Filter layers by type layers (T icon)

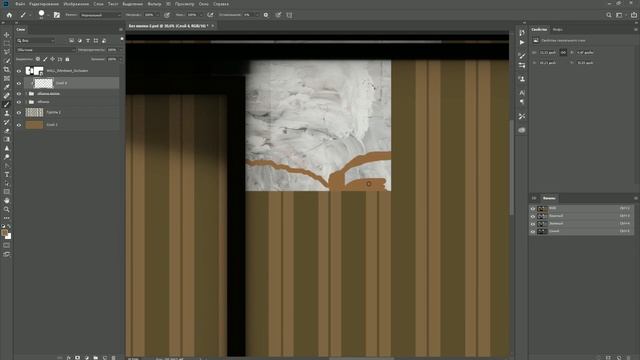(88, 41)
